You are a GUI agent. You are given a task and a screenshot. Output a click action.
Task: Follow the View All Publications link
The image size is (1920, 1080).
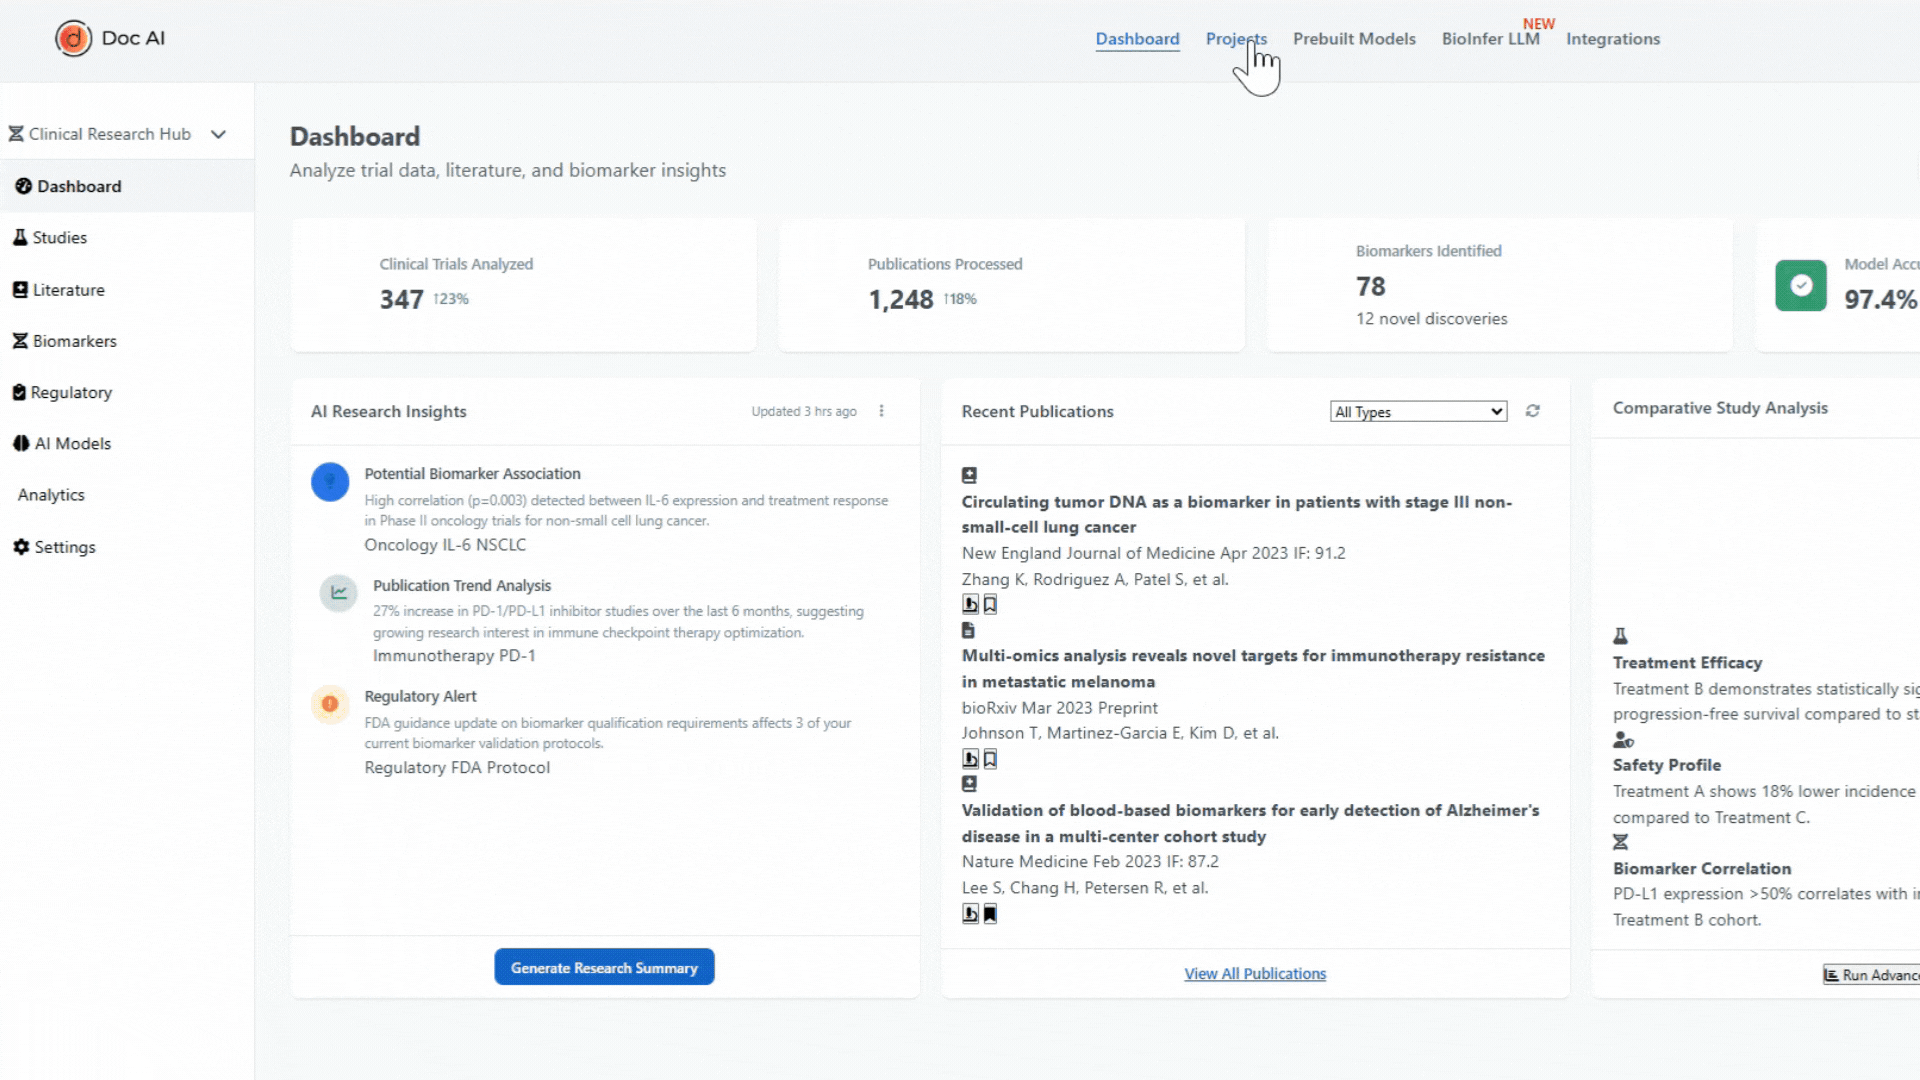click(1255, 974)
